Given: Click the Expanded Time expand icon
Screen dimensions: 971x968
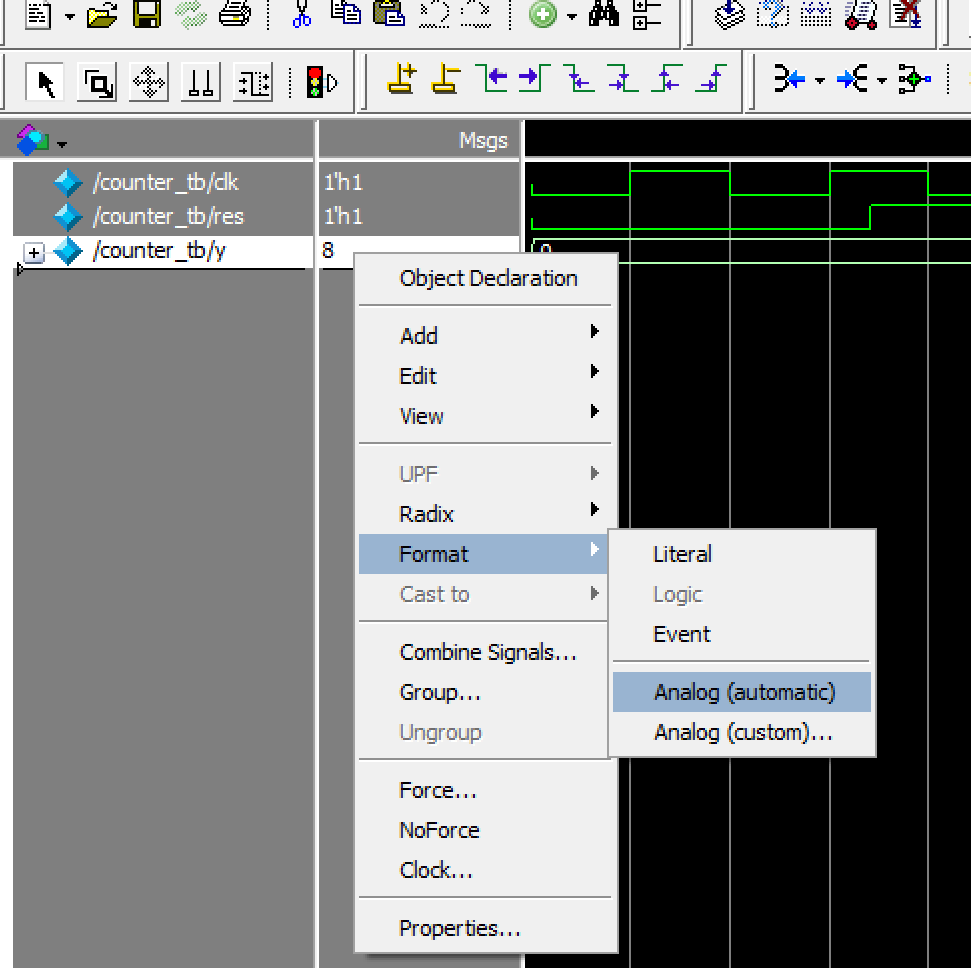Looking at the screenshot, I should [x=851, y=79].
